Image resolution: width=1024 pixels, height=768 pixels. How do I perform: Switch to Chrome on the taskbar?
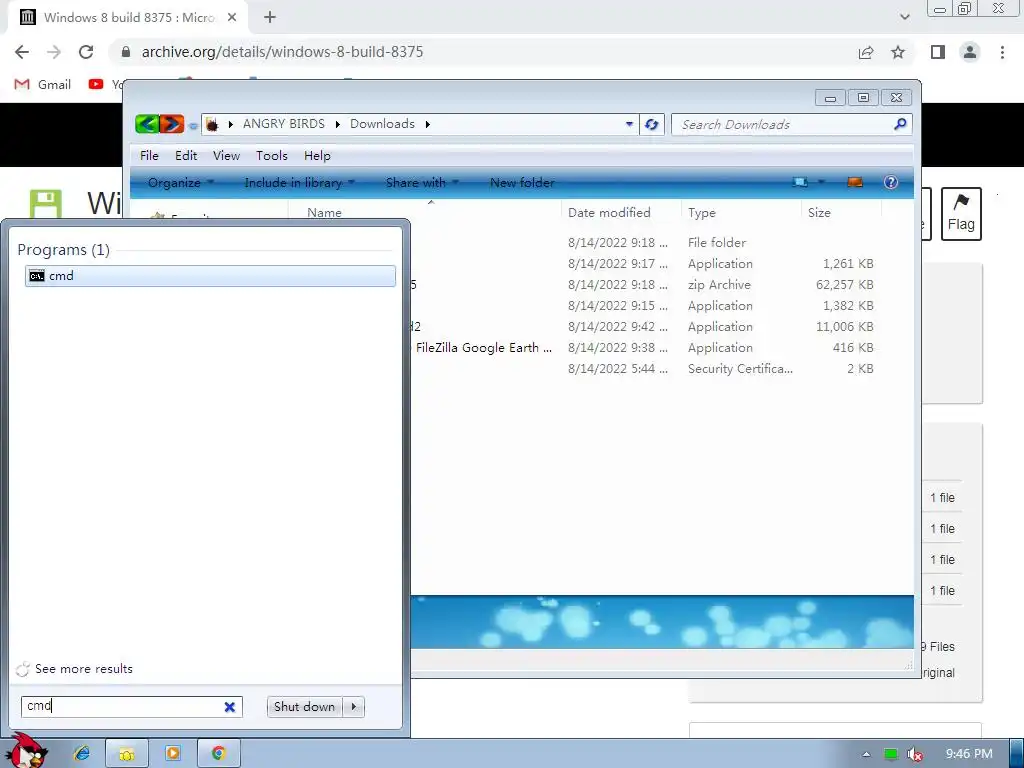tap(218, 754)
